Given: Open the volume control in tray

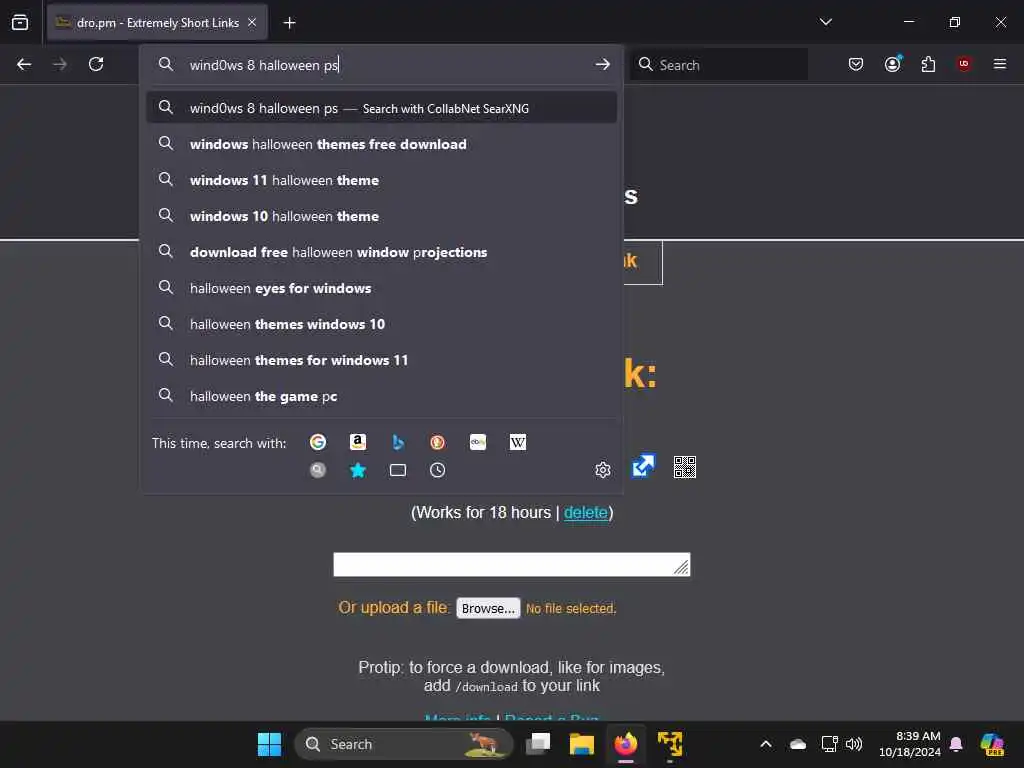Looking at the screenshot, I should coord(854,744).
